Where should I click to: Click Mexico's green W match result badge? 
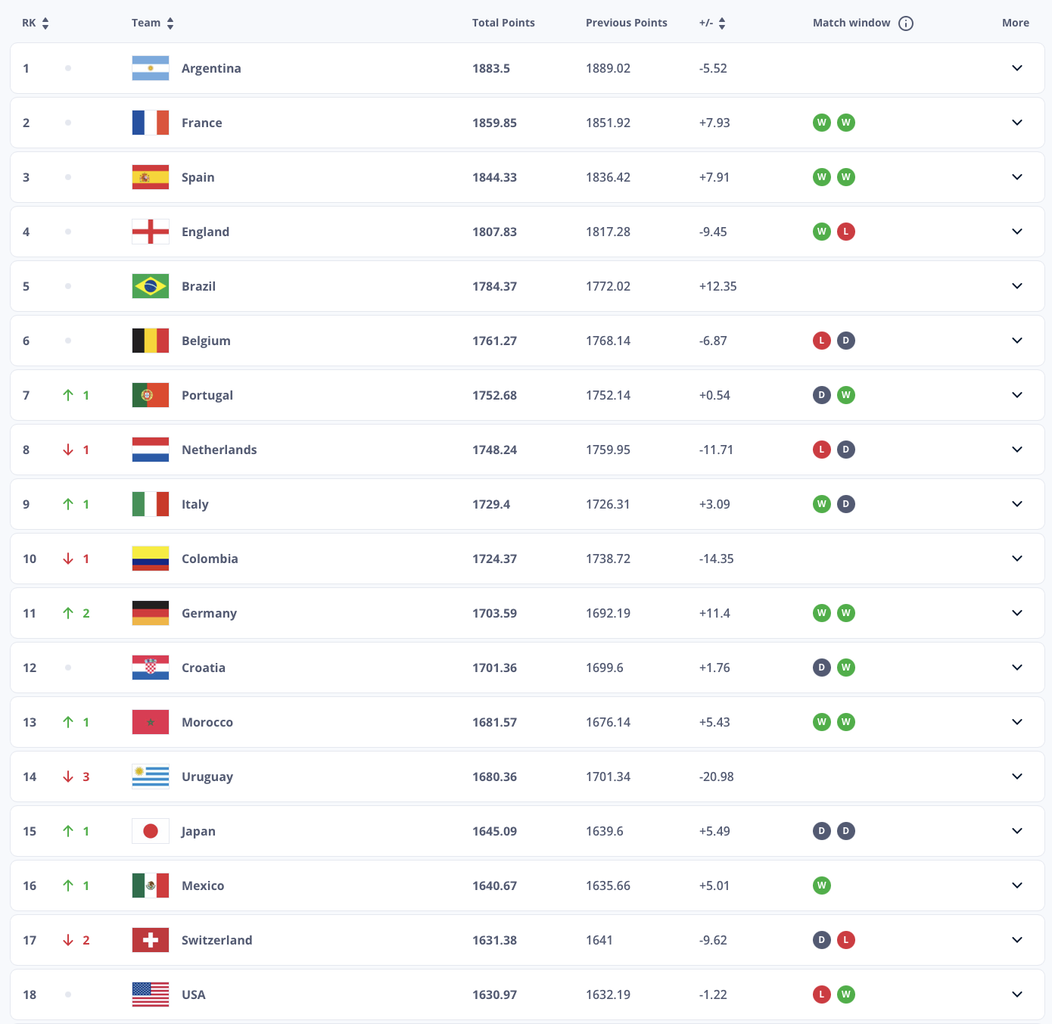point(822,886)
